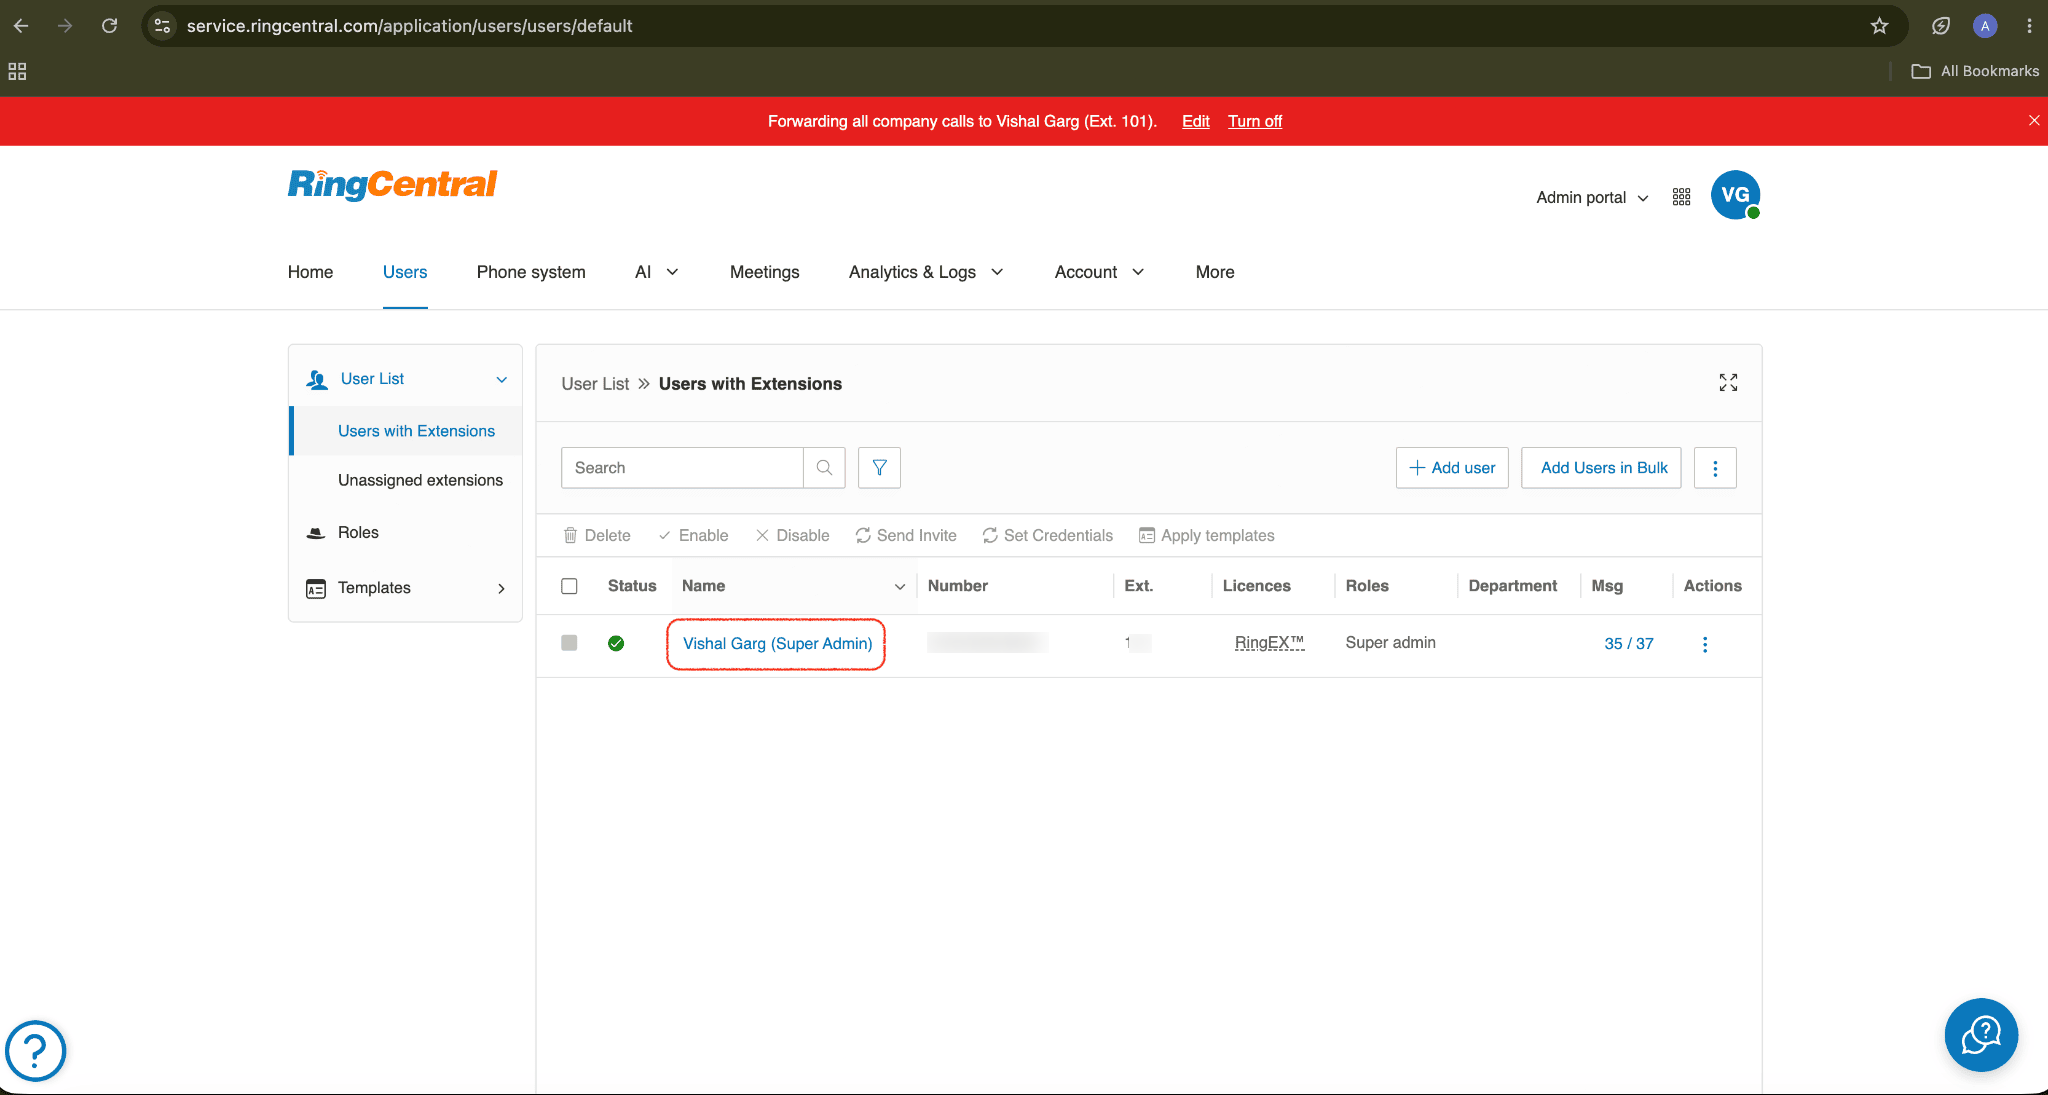Image resolution: width=2048 pixels, height=1095 pixels.
Task: Open the Admin portal dropdown
Action: pos(1592,198)
